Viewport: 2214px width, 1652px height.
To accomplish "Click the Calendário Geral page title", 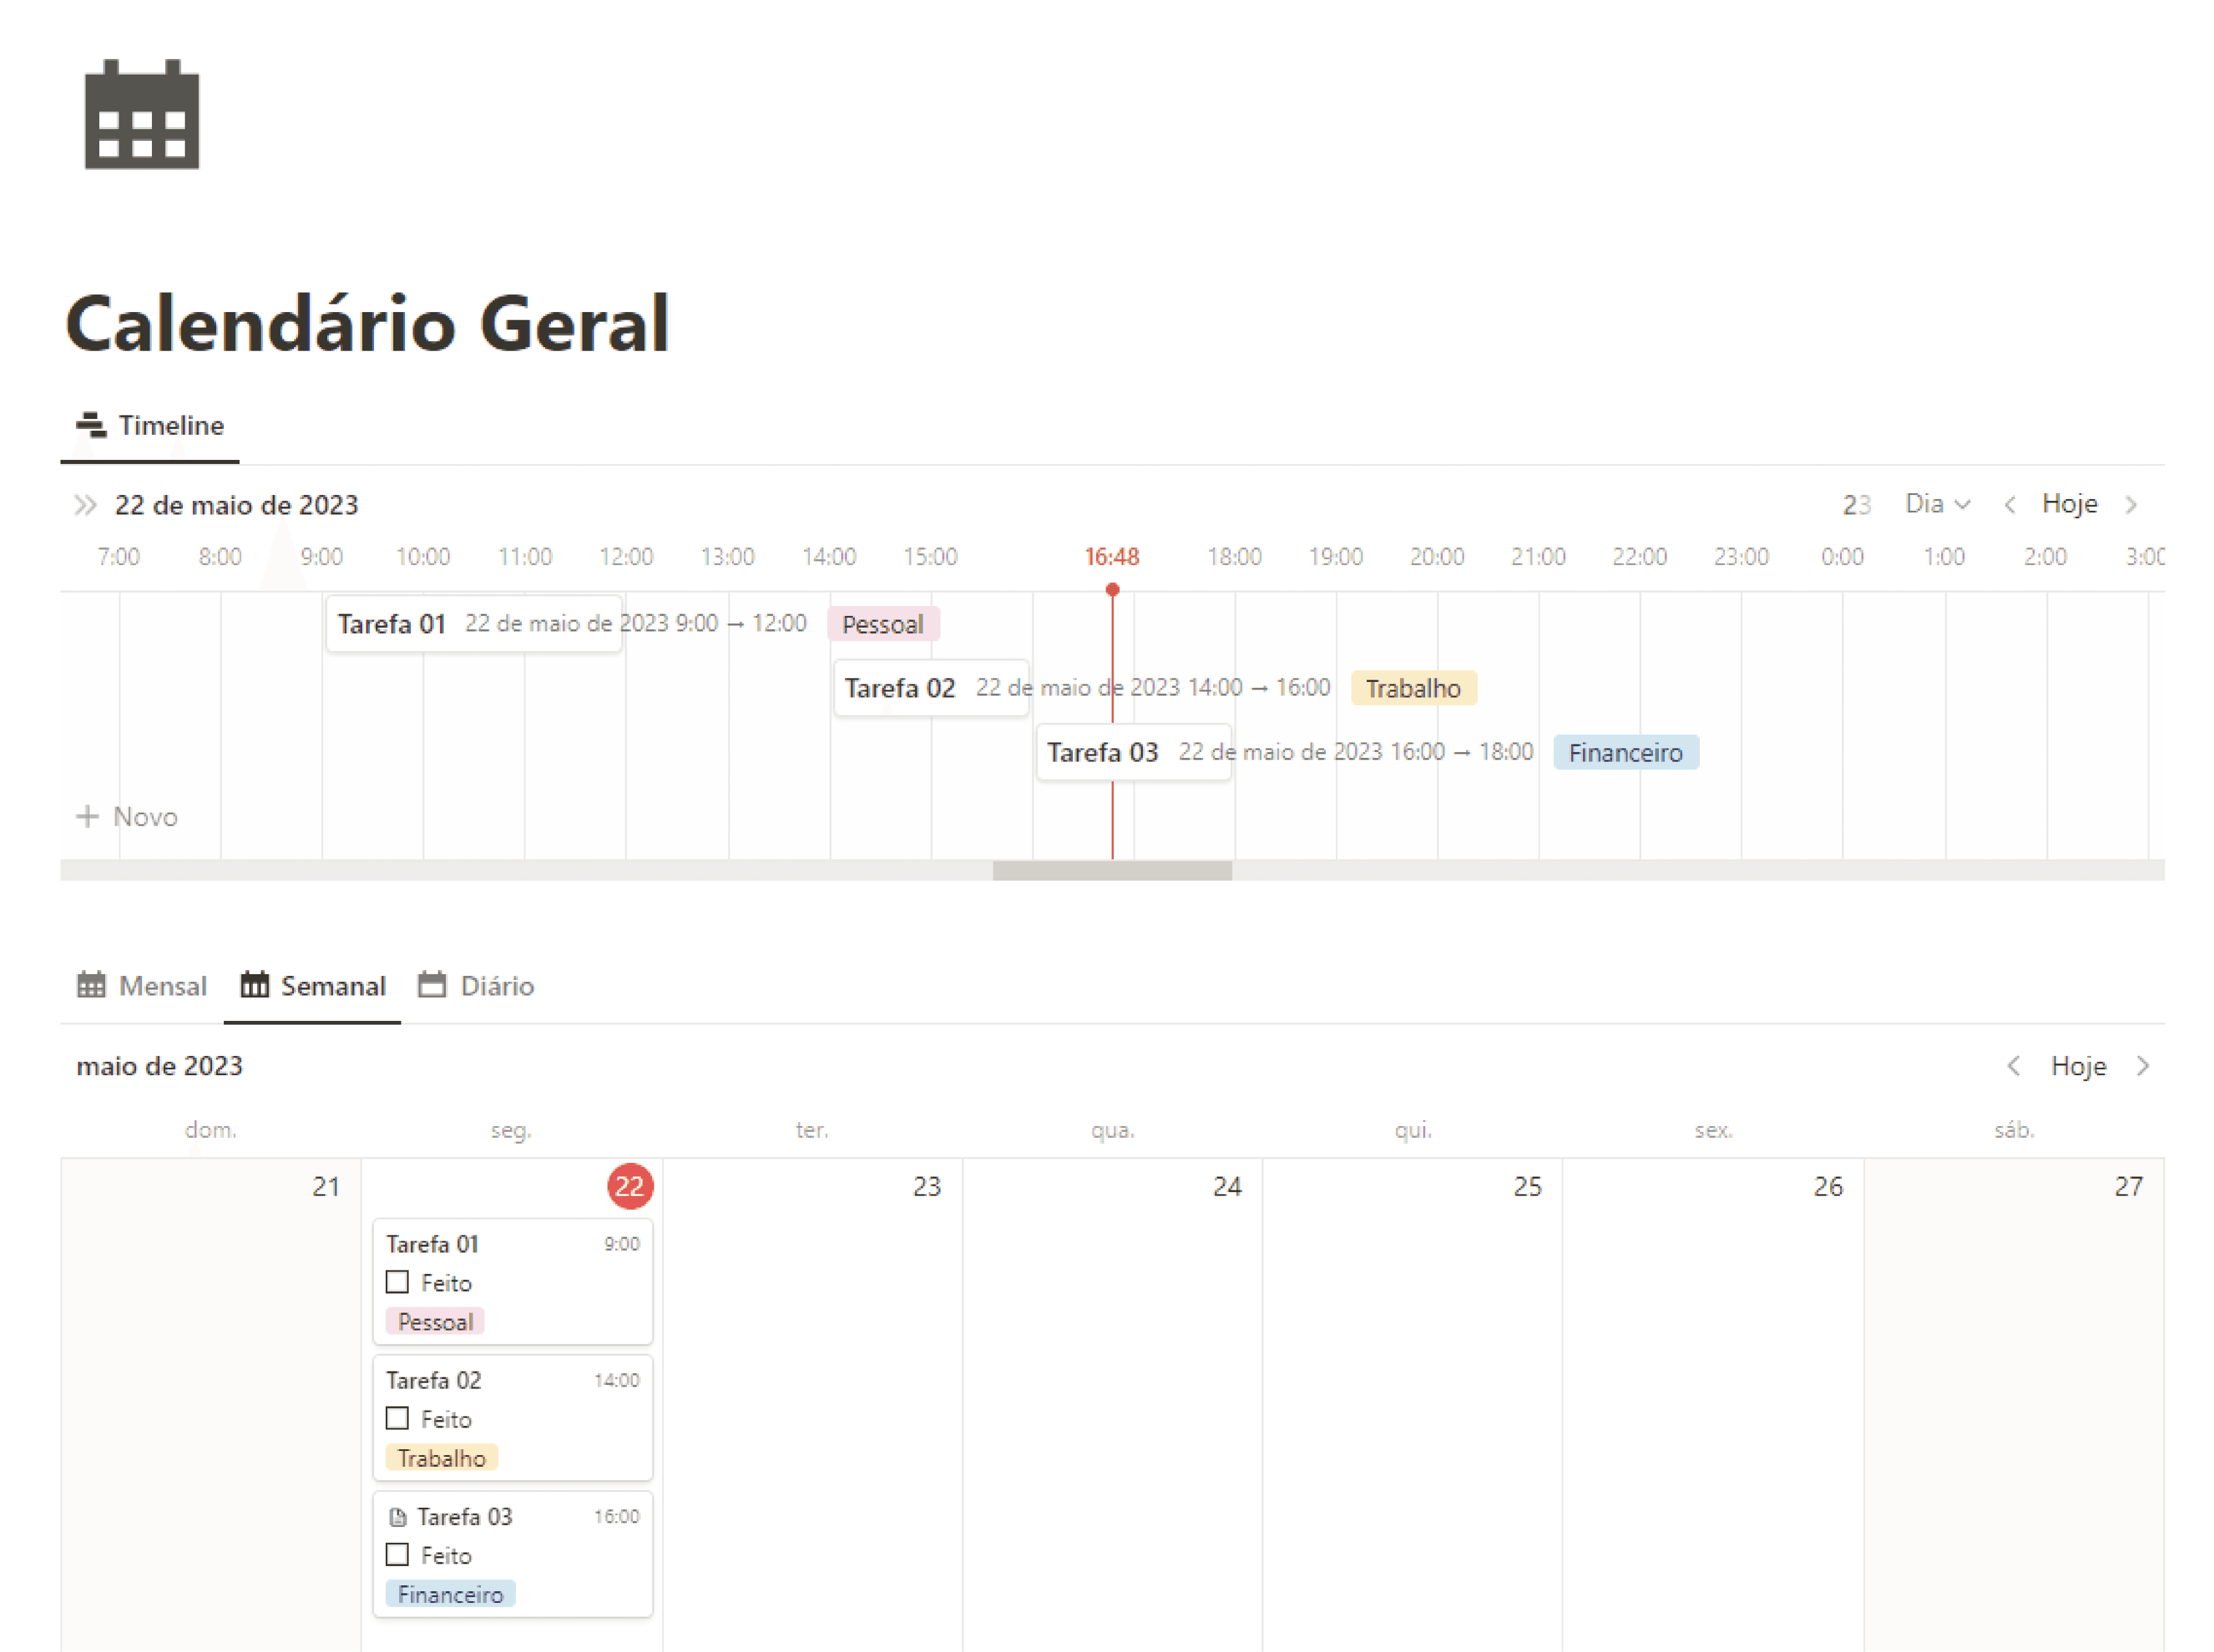I will 368,324.
